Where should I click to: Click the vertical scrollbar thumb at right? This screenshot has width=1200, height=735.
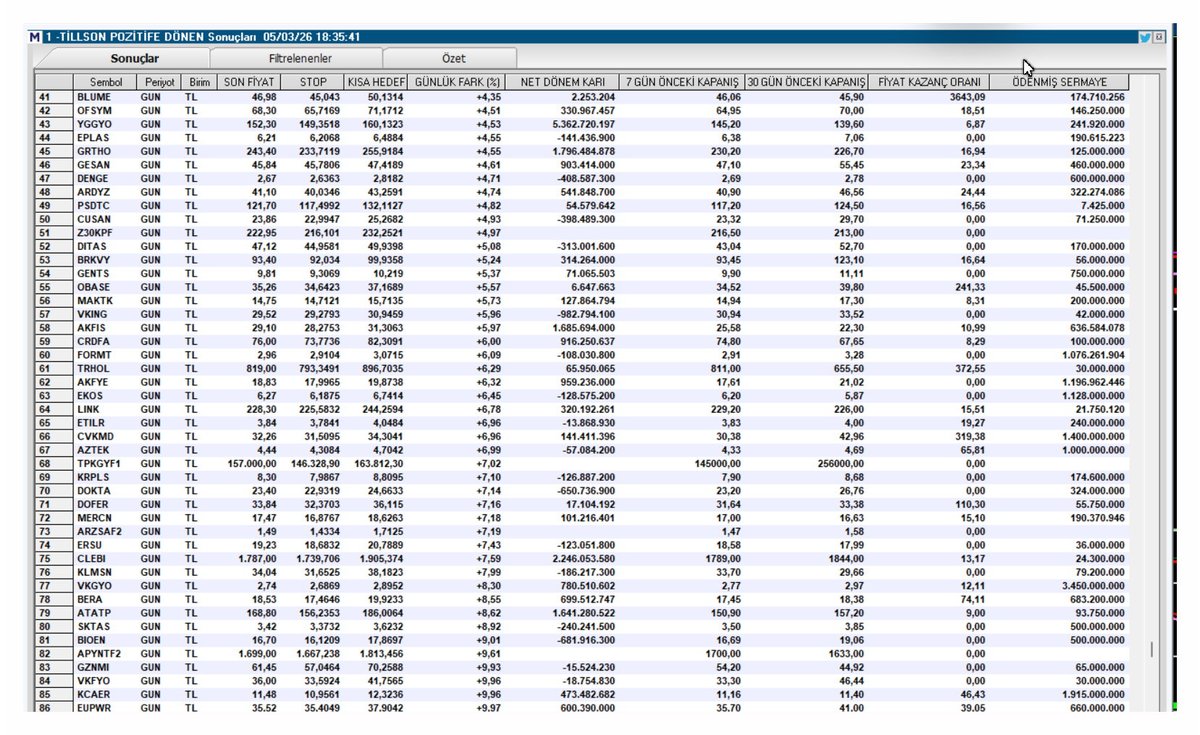(x=1150, y=648)
